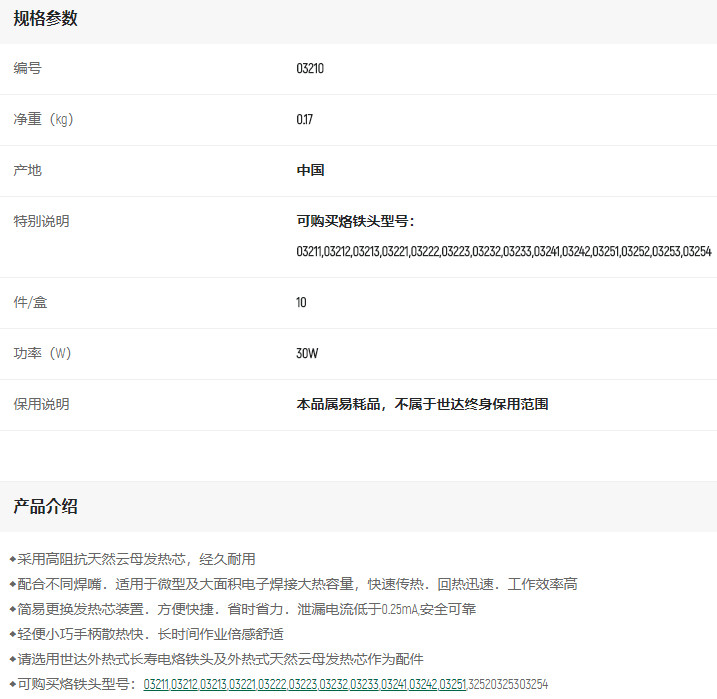717x699 pixels.
Task: Open the 03211 soldering tip link
Action: click(x=157, y=684)
